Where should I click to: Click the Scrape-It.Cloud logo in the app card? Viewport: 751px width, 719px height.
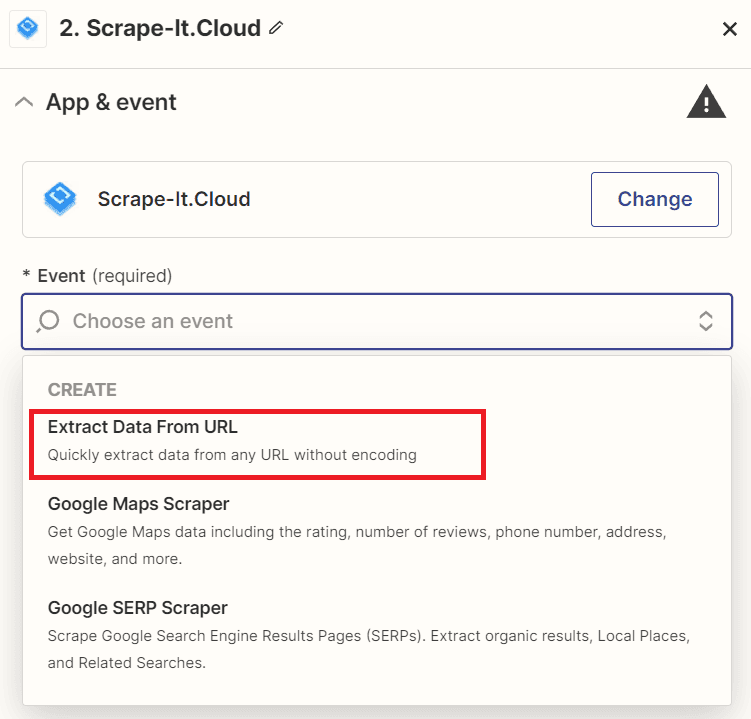[60, 199]
